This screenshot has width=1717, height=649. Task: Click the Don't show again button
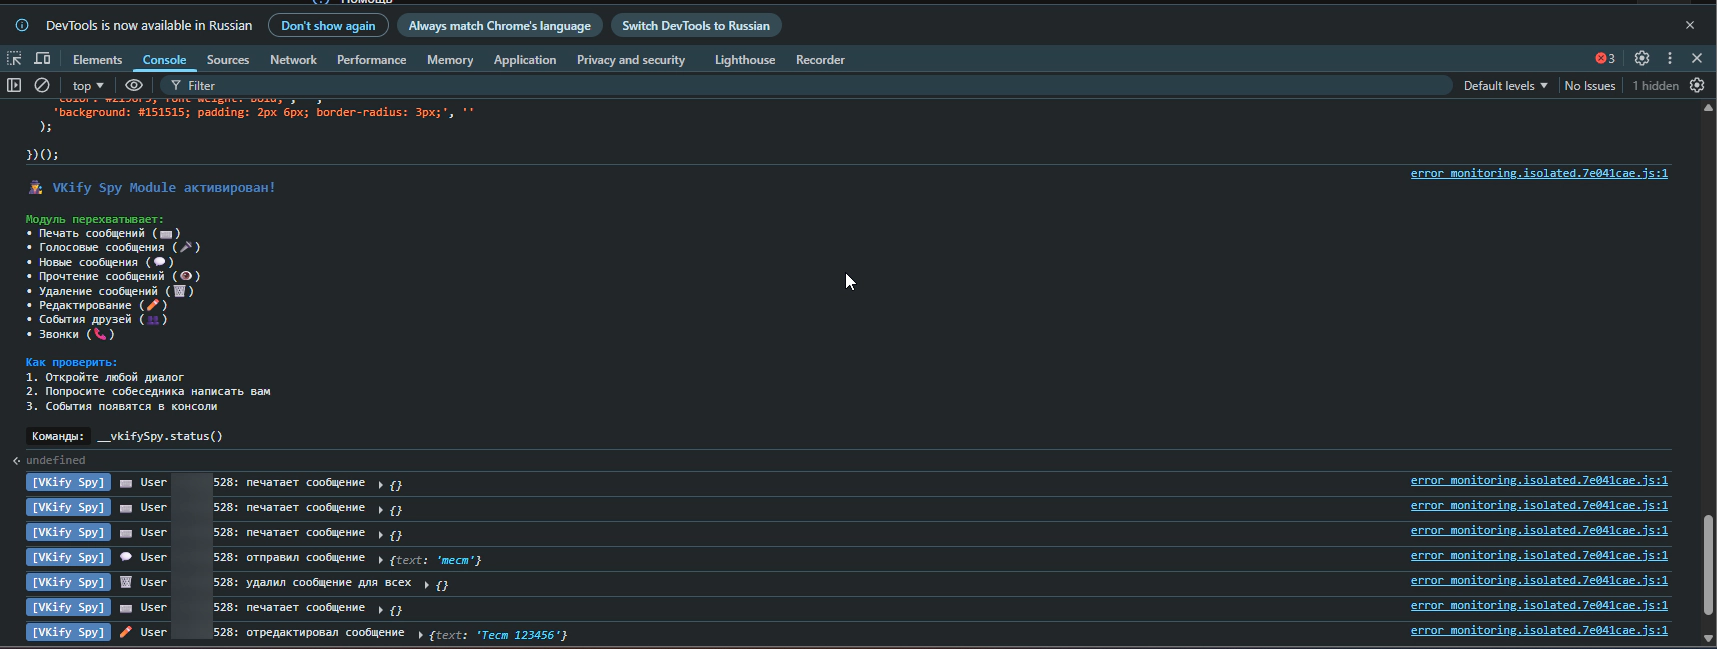(x=328, y=25)
